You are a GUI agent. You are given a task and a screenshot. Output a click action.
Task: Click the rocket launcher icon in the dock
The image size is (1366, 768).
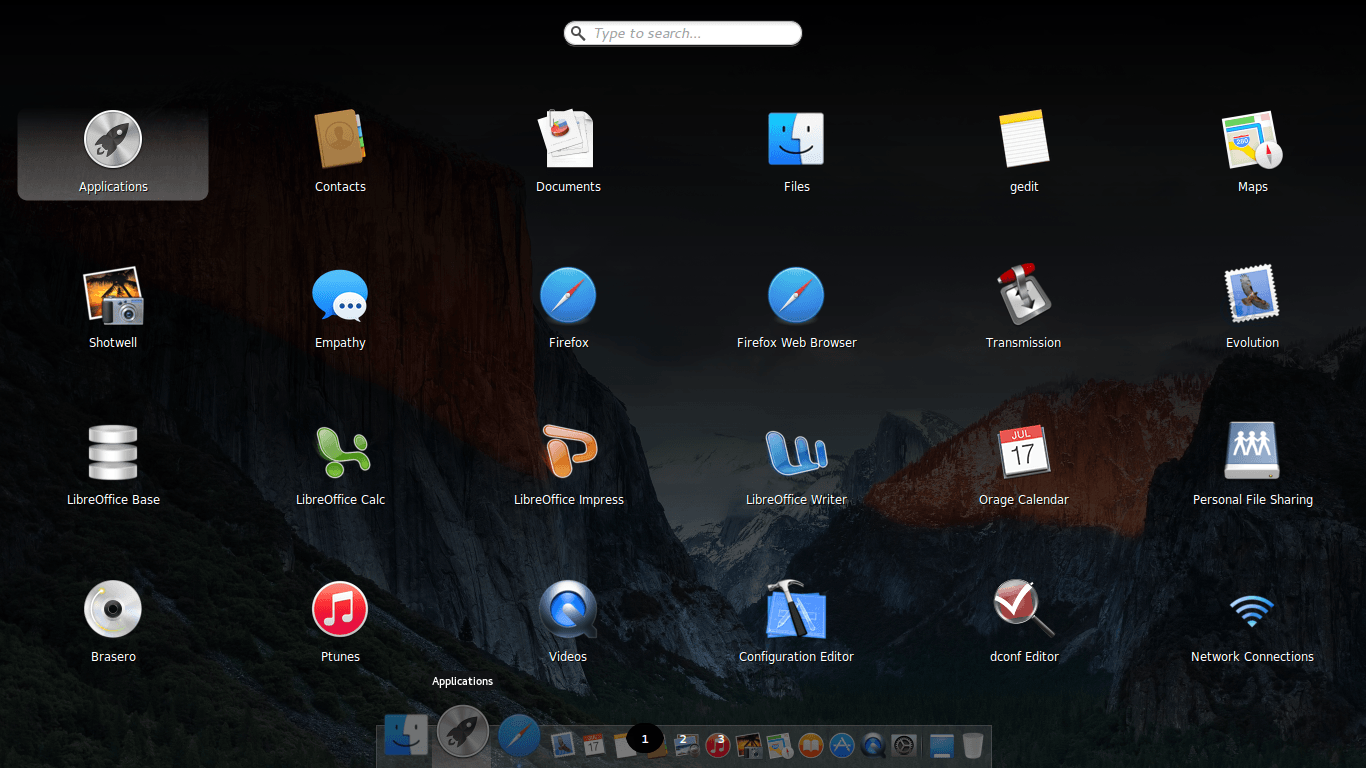coord(463,732)
